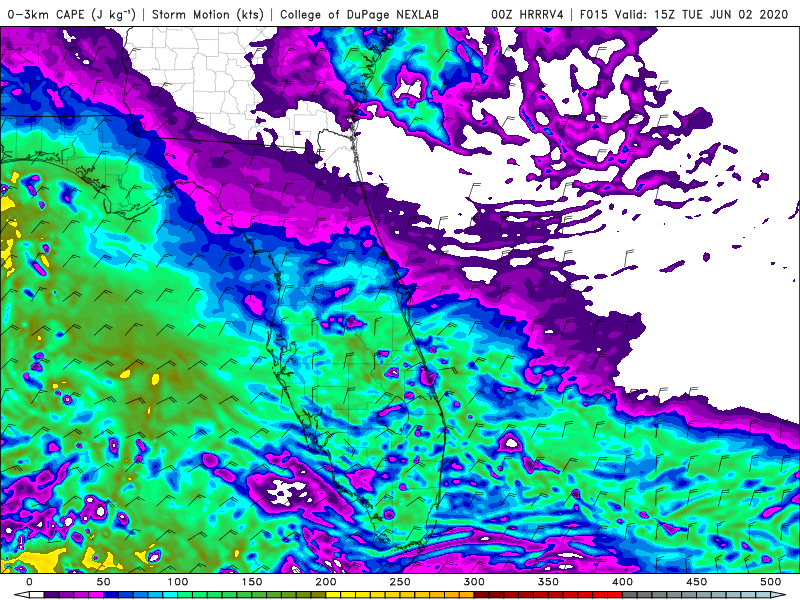Click the 'Storm Motion (kts)' header text
This screenshot has width=800, height=600.
(x=208, y=14)
